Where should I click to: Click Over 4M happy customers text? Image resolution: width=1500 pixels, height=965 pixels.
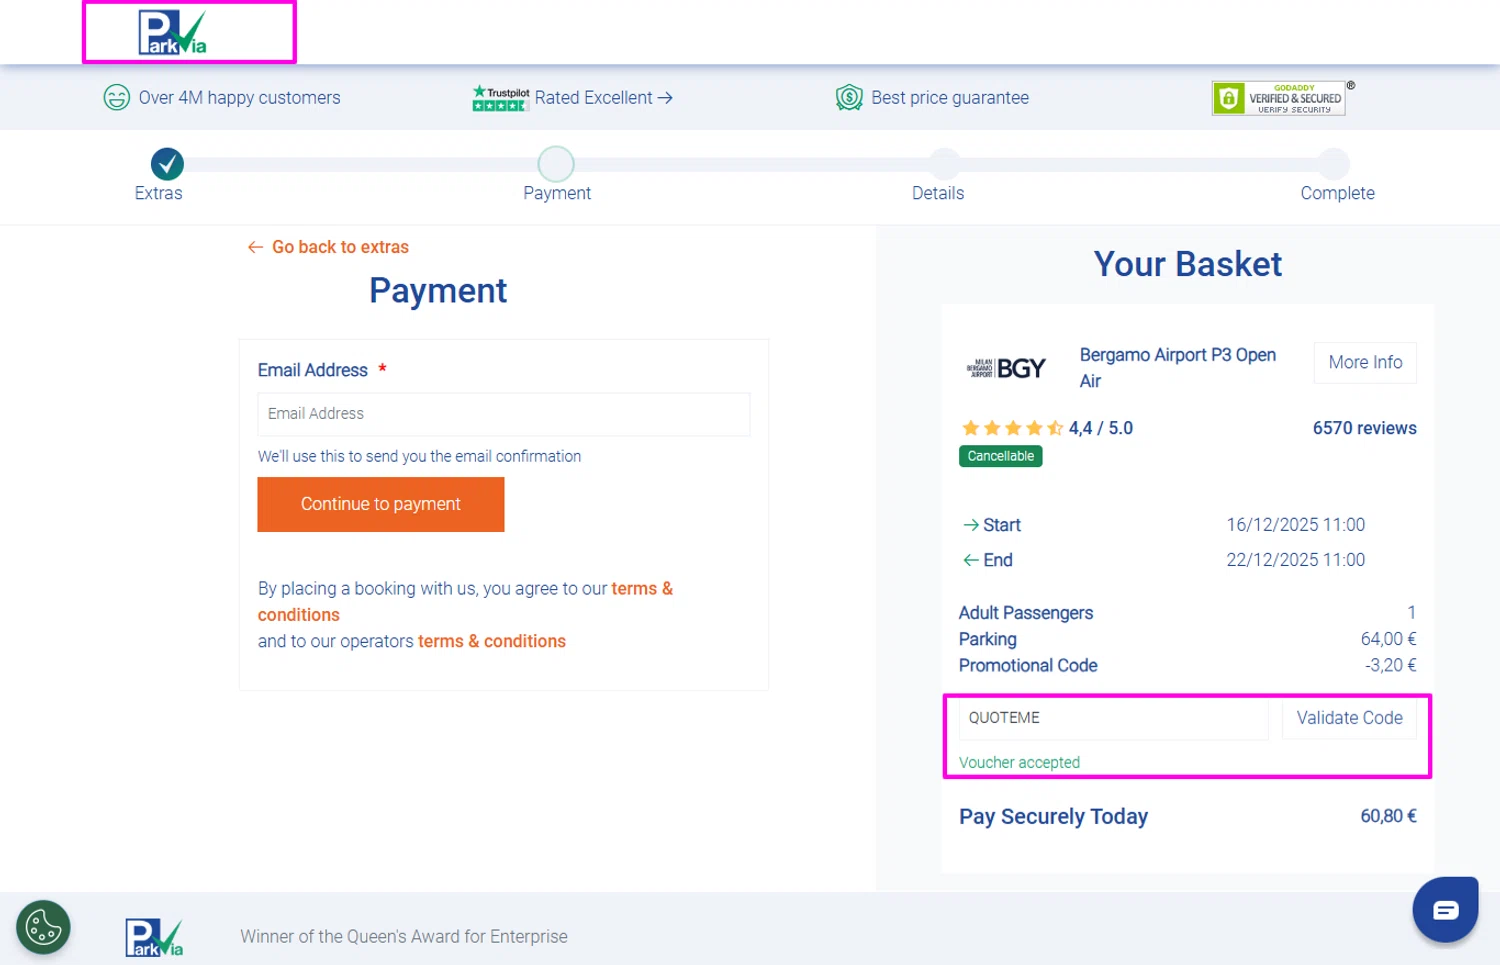239,98
